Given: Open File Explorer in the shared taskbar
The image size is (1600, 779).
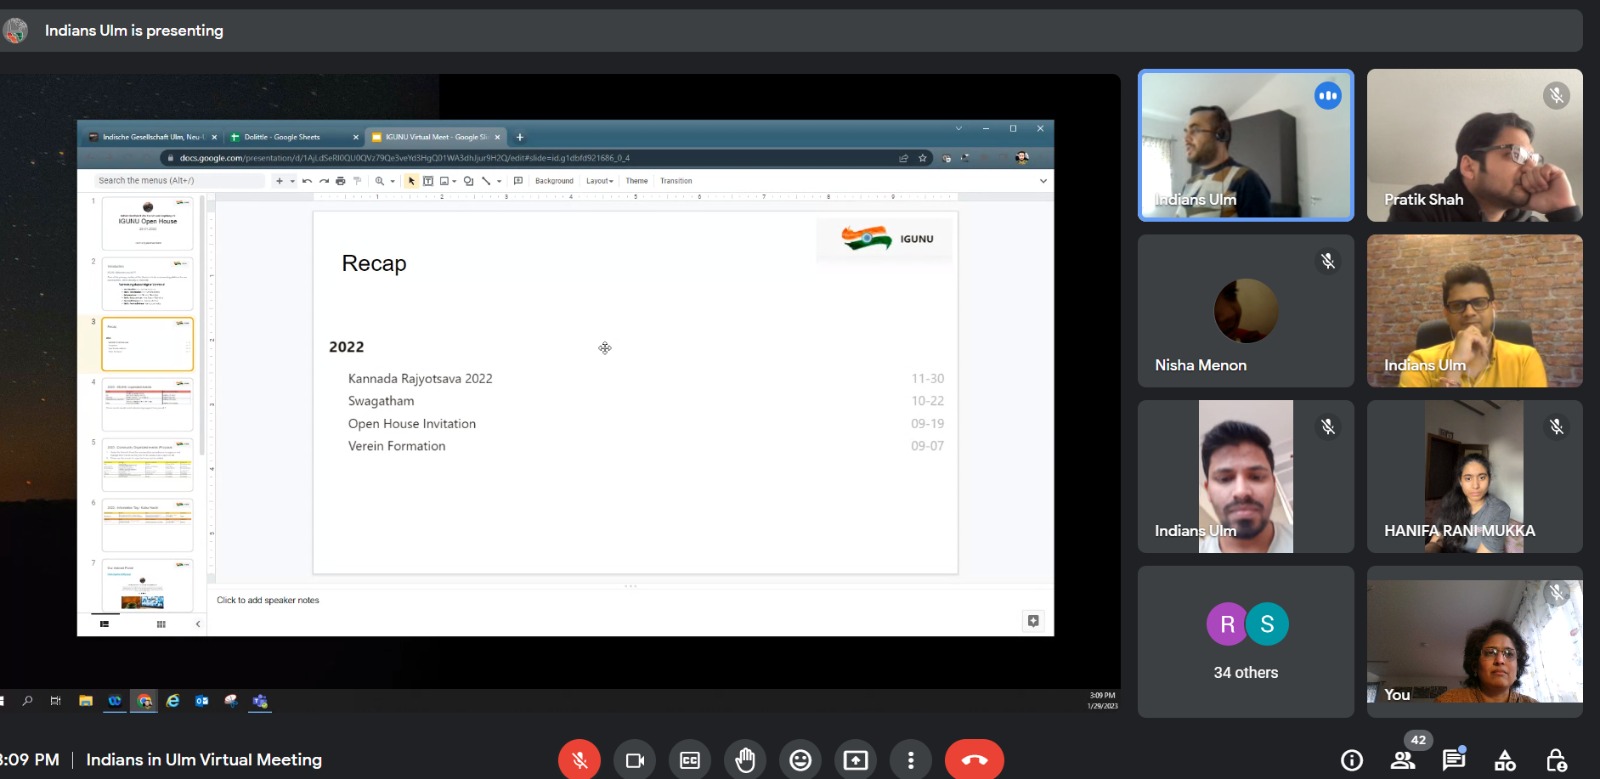Looking at the screenshot, I should click(x=86, y=701).
